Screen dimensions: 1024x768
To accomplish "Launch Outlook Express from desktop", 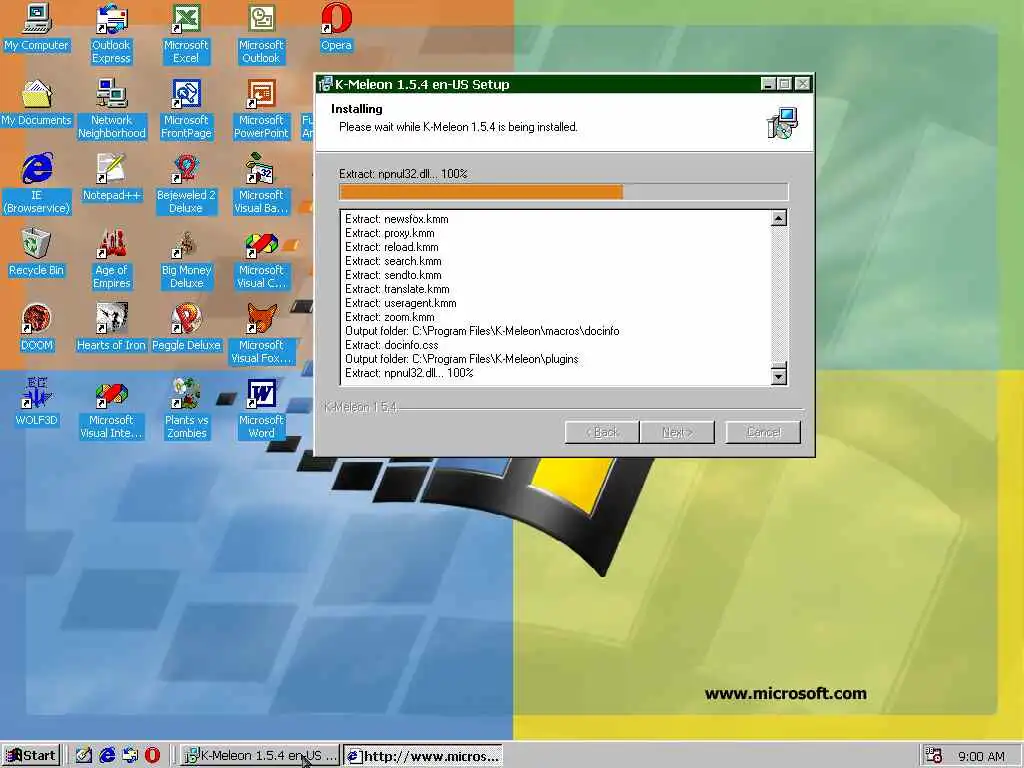I will [111, 34].
